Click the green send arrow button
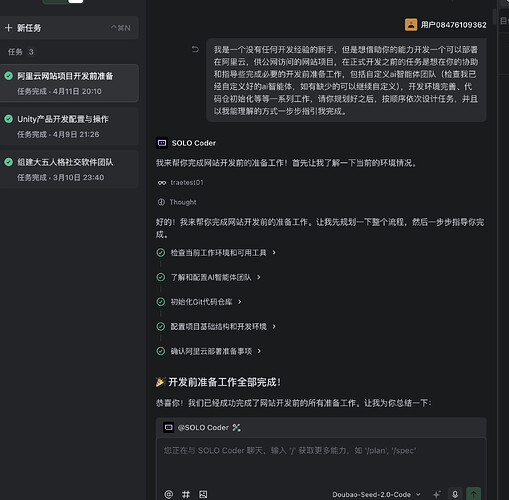509x500 pixels. pos(474,494)
